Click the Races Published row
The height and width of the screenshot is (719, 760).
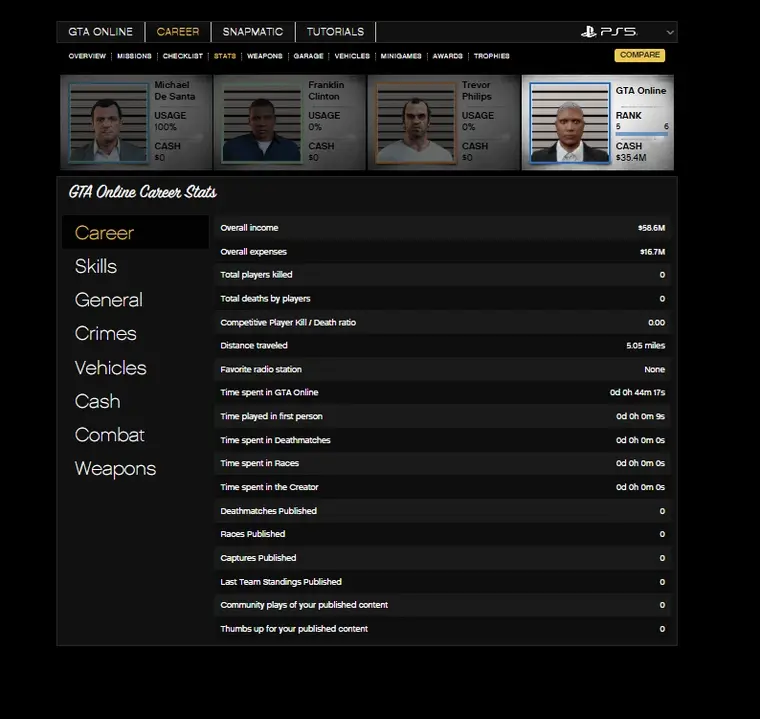(x=443, y=534)
